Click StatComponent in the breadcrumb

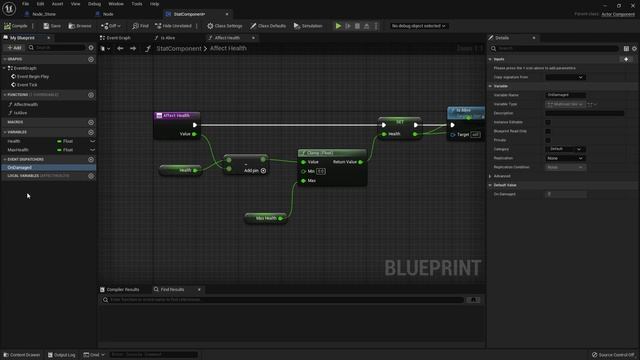179,48
